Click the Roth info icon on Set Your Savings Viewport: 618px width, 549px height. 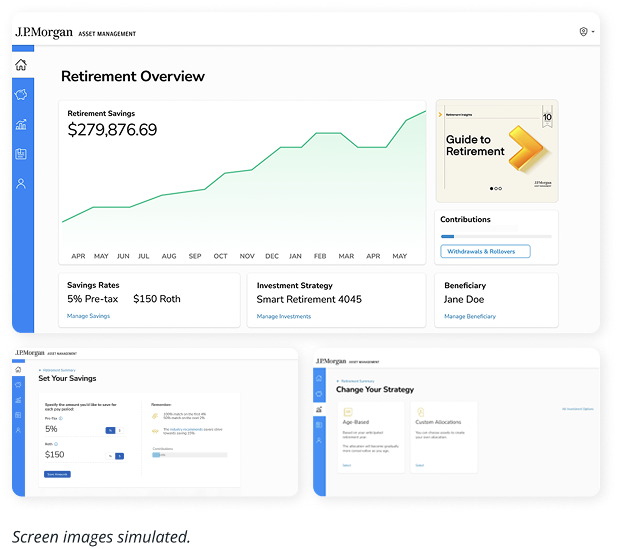[56, 444]
